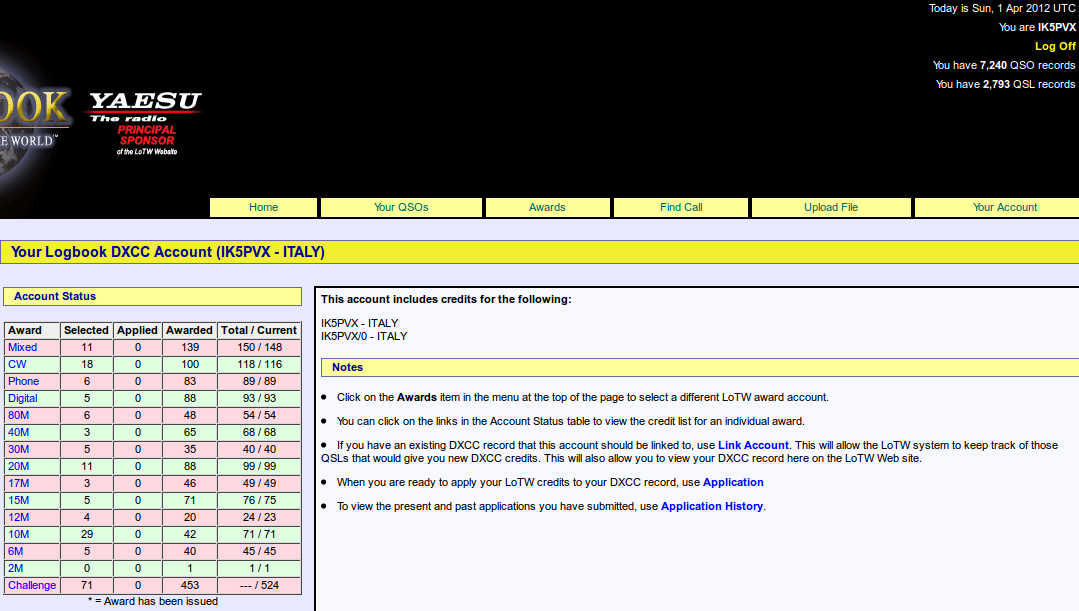Click the 453 Challenge awarded cell
This screenshot has width=1079, height=611.
click(x=190, y=586)
